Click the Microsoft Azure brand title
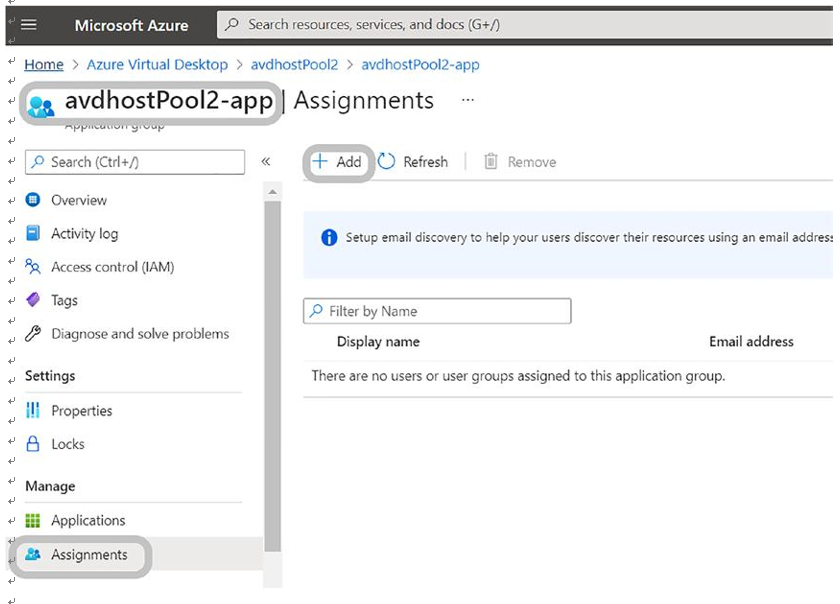Screen dimensions: 840x604 (131, 25)
